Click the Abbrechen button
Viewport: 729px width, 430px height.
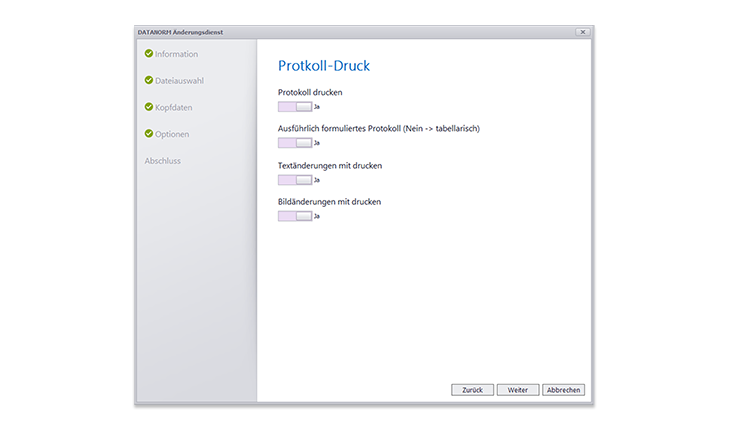click(563, 390)
